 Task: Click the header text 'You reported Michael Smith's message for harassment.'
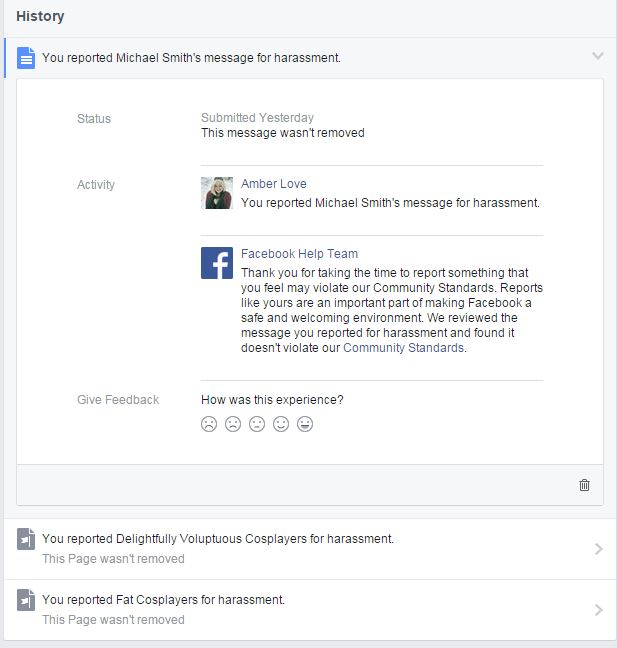[191, 57]
